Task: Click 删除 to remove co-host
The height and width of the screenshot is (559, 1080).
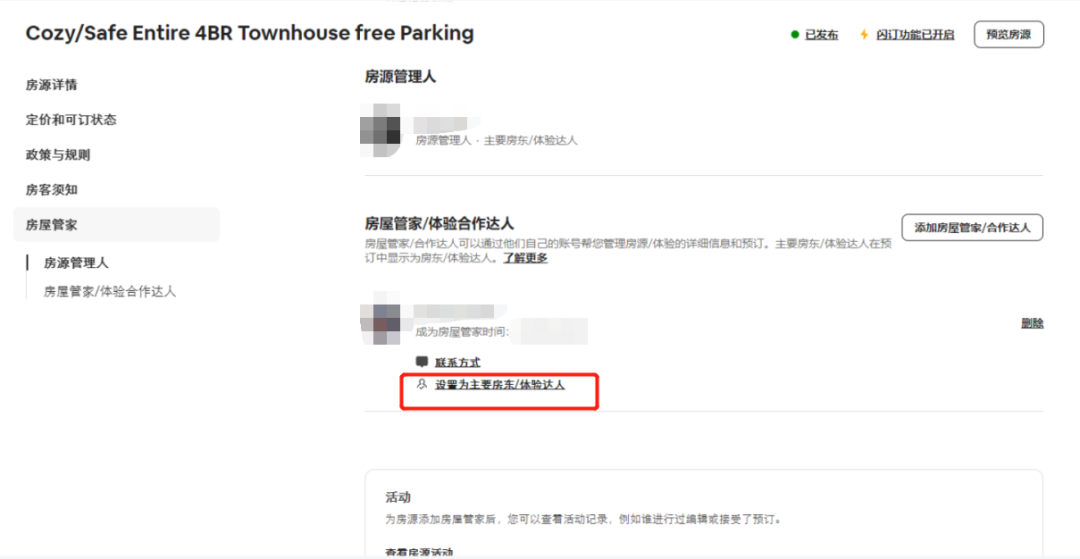Action: point(1032,324)
